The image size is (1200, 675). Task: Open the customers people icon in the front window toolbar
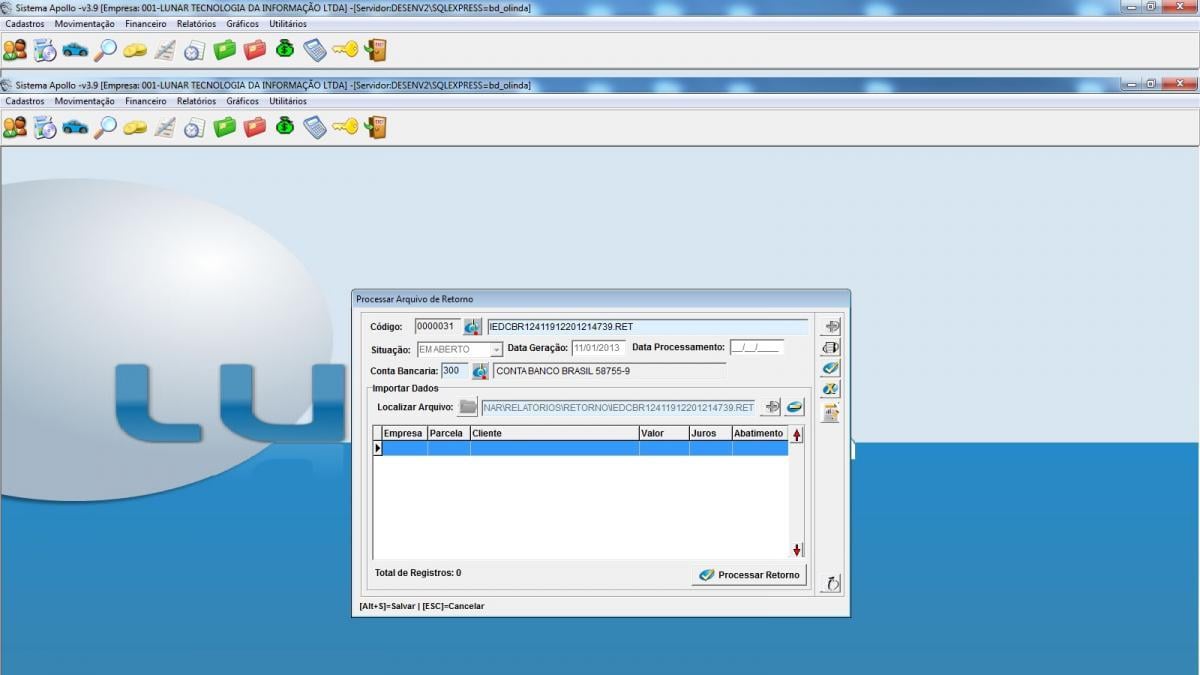[x=15, y=127]
